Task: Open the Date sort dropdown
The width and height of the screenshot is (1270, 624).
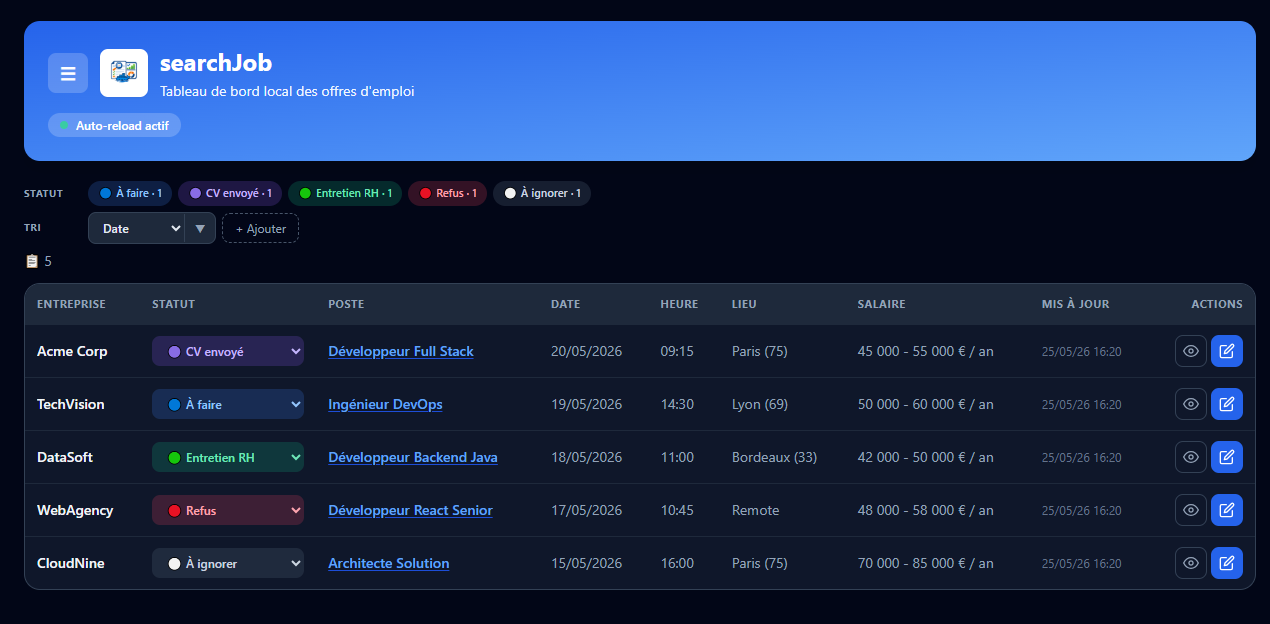Action: pos(137,228)
